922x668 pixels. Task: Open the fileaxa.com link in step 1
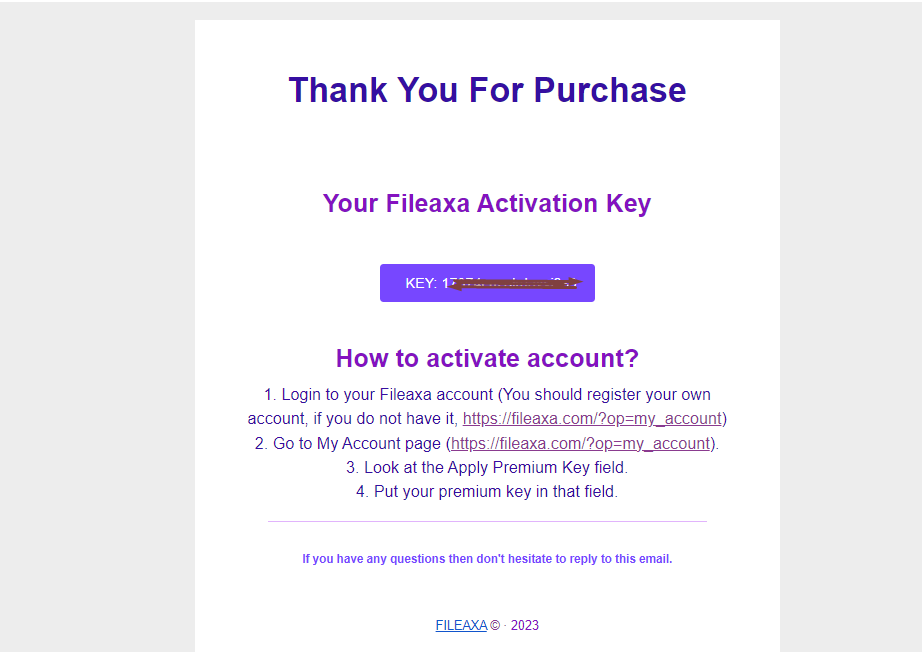coord(591,418)
